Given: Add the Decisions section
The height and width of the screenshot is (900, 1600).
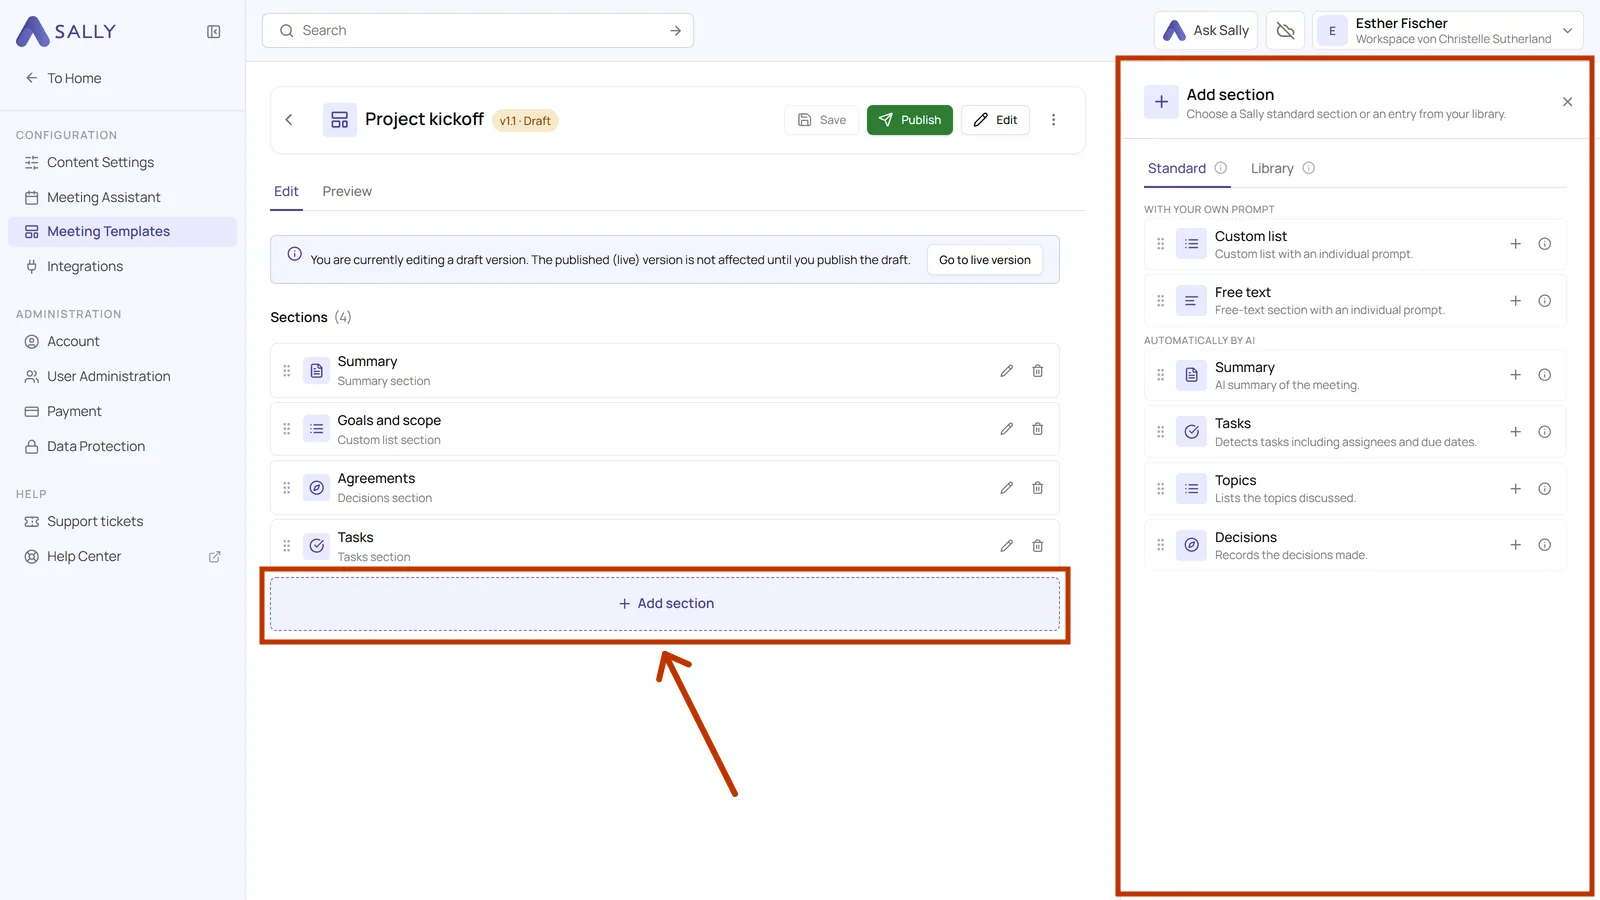Looking at the screenshot, I should (1516, 545).
